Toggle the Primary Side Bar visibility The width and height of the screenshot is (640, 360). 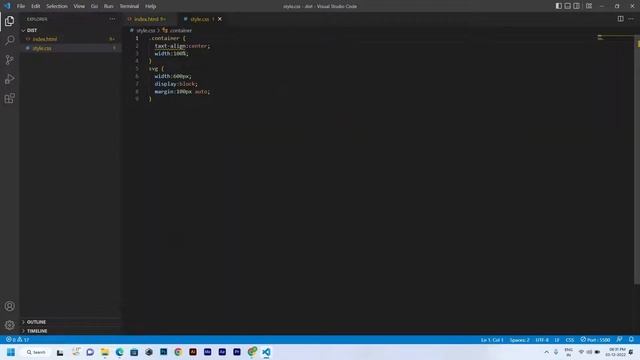[558, 6]
